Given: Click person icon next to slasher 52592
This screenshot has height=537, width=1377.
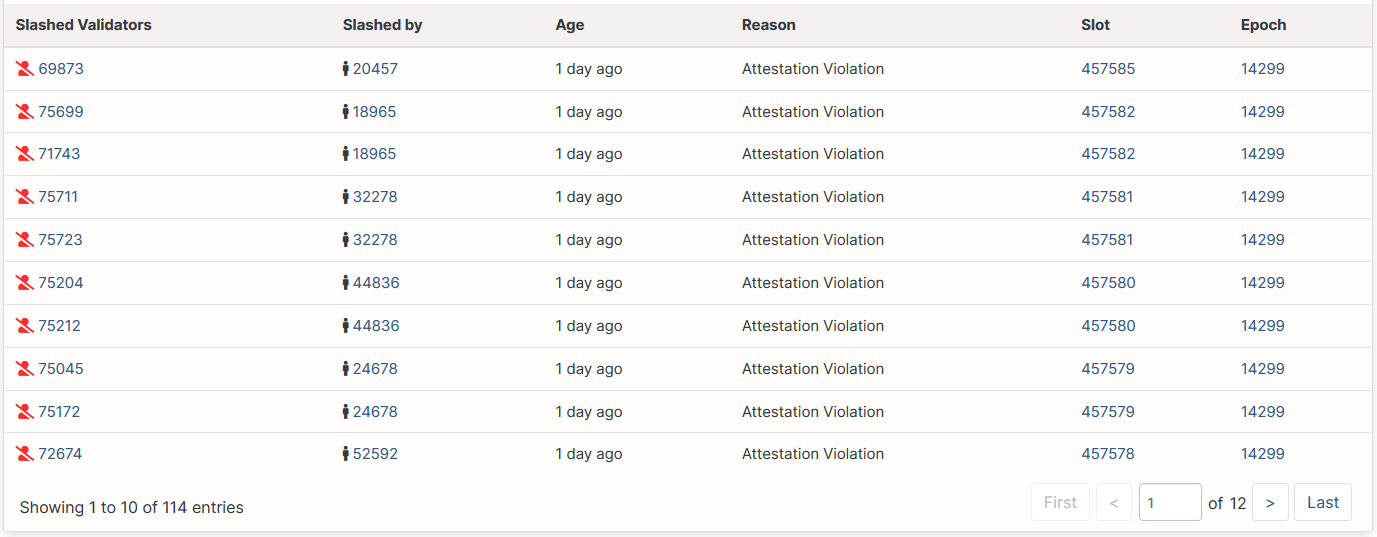Looking at the screenshot, I should 346,454.
